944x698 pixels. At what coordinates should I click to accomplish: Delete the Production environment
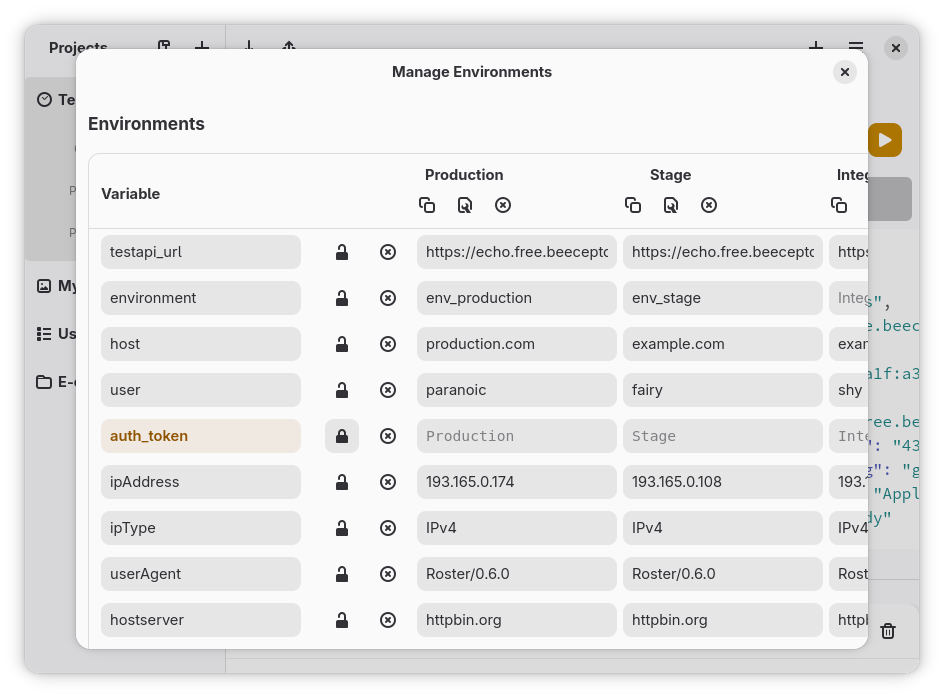503,205
